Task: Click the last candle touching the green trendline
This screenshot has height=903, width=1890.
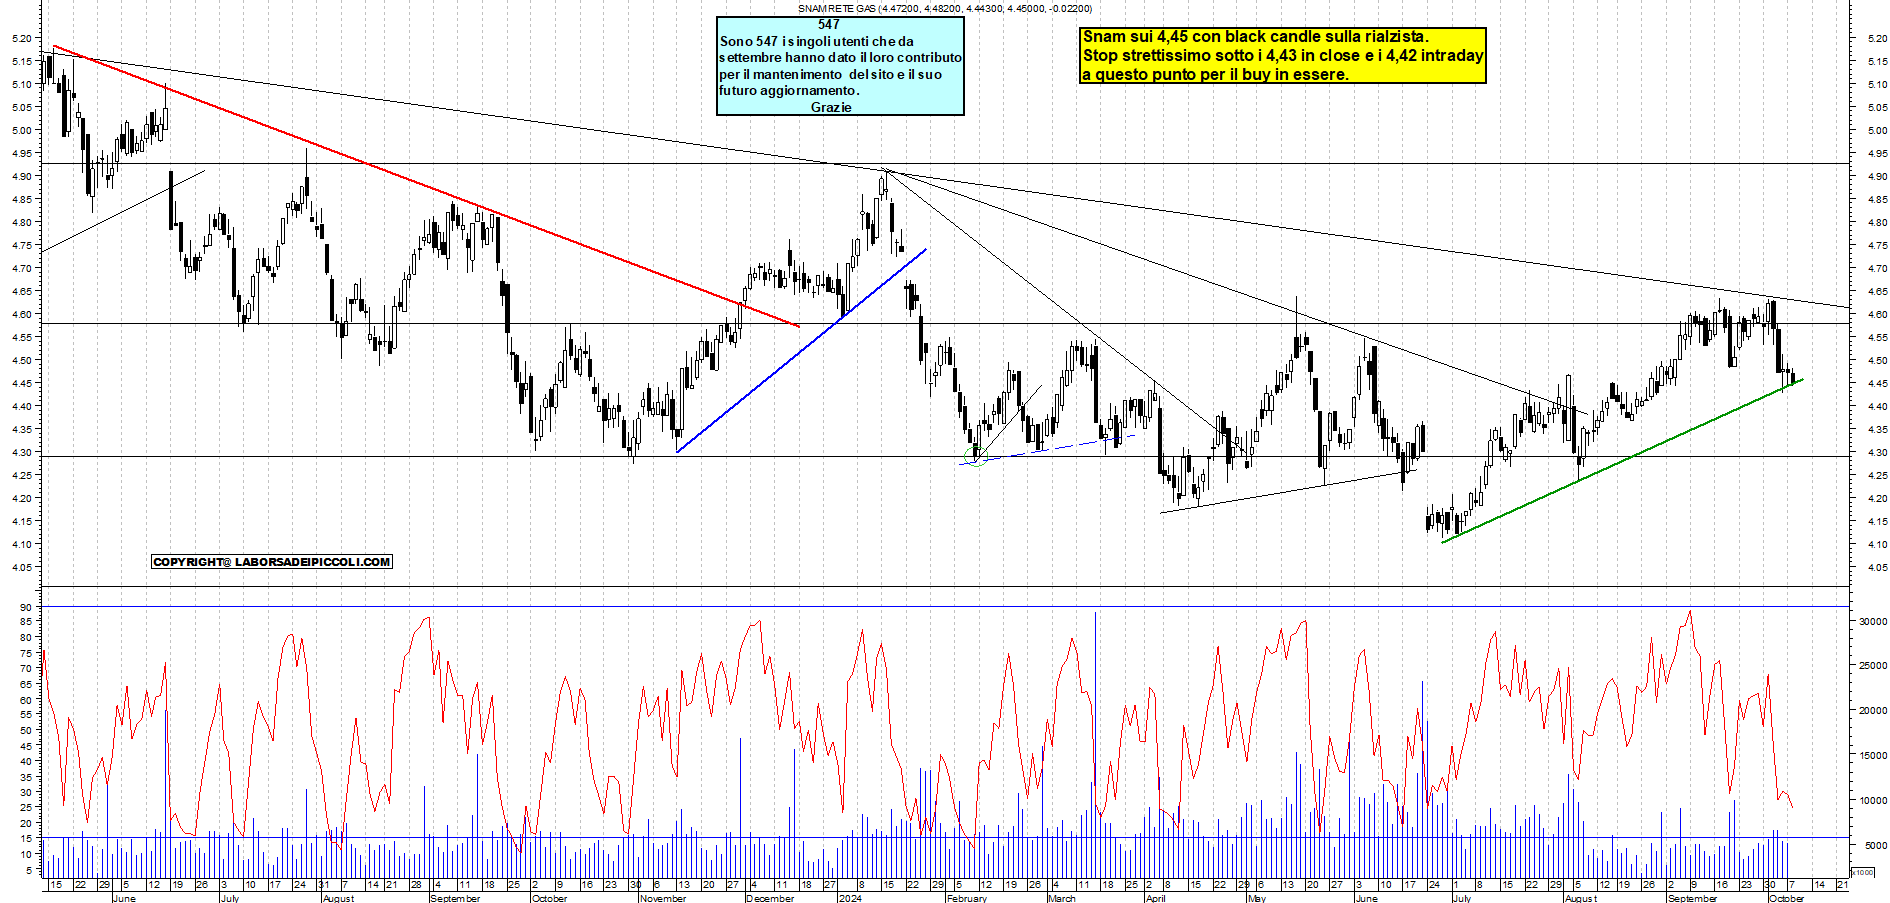Action: point(1794,377)
